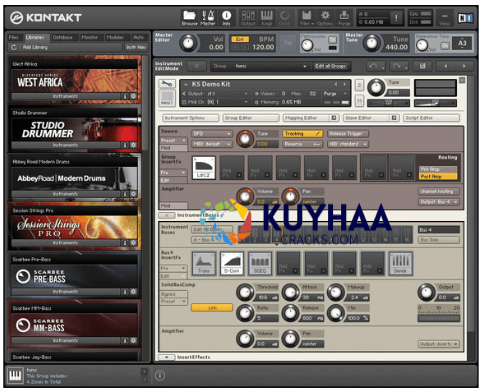The height and width of the screenshot is (392, 481).
Task: Click the NI logo at top right
Action: click(x=466, y=18)
